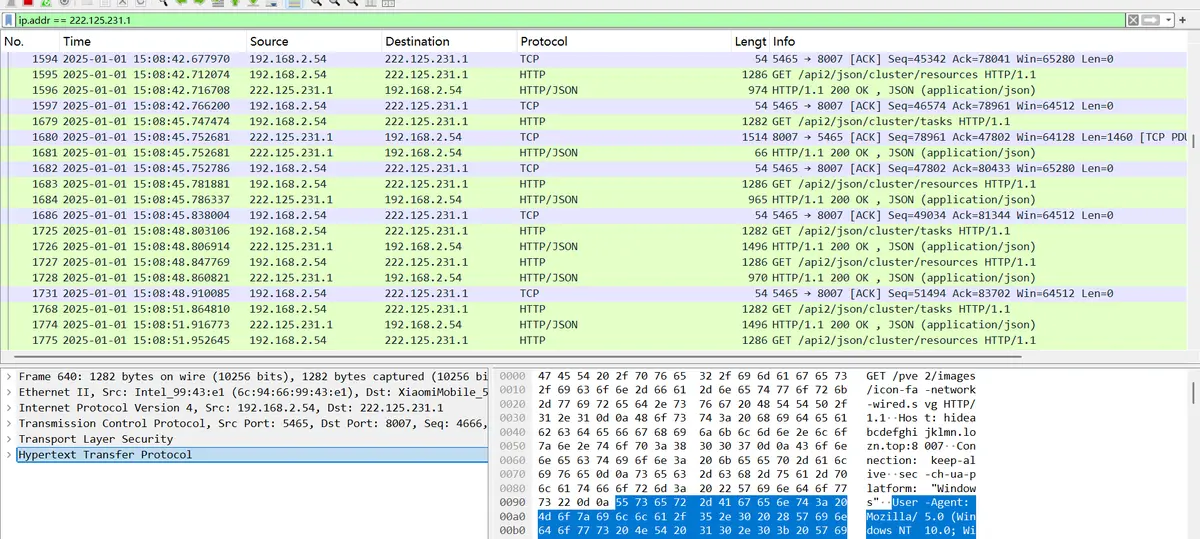Image resolution: width=1200 pixels, height=539 pixels.
Task: Select packet number 1774
Action: (x=595, y=325)
